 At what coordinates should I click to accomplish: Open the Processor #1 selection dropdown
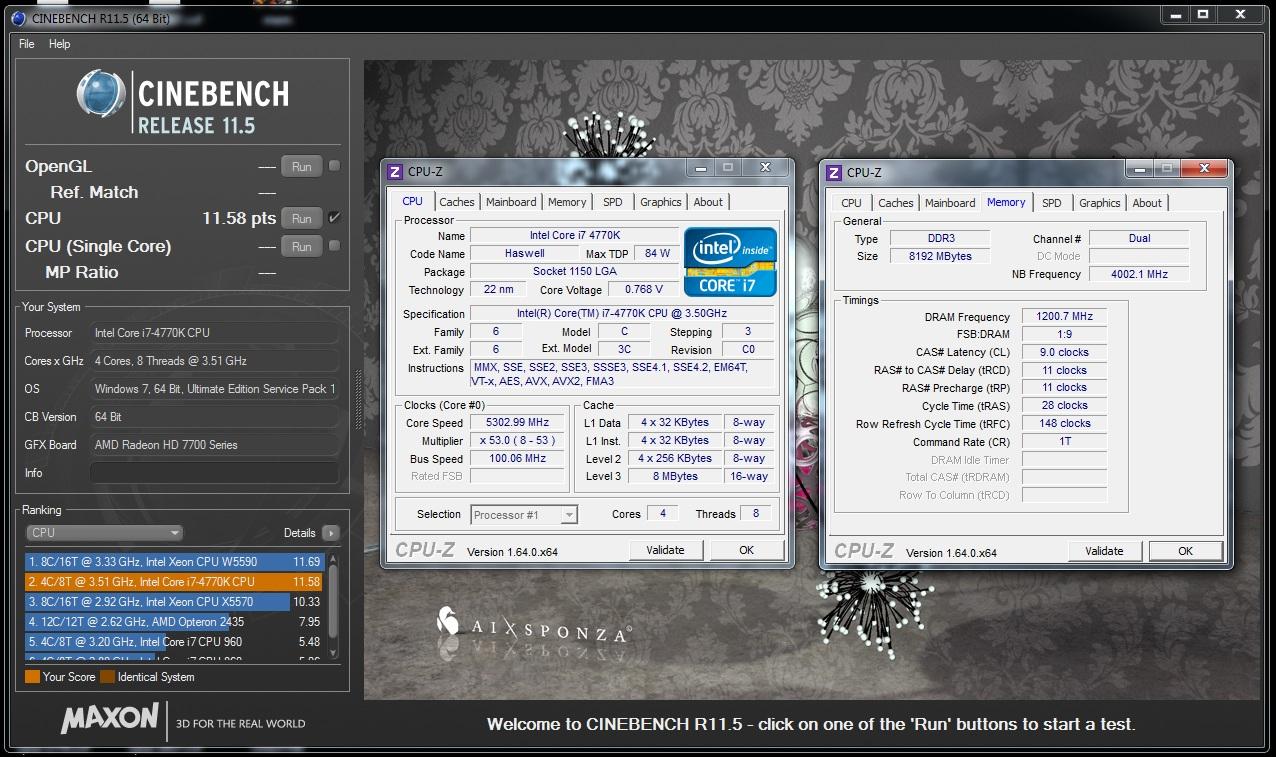click(524, 515)
